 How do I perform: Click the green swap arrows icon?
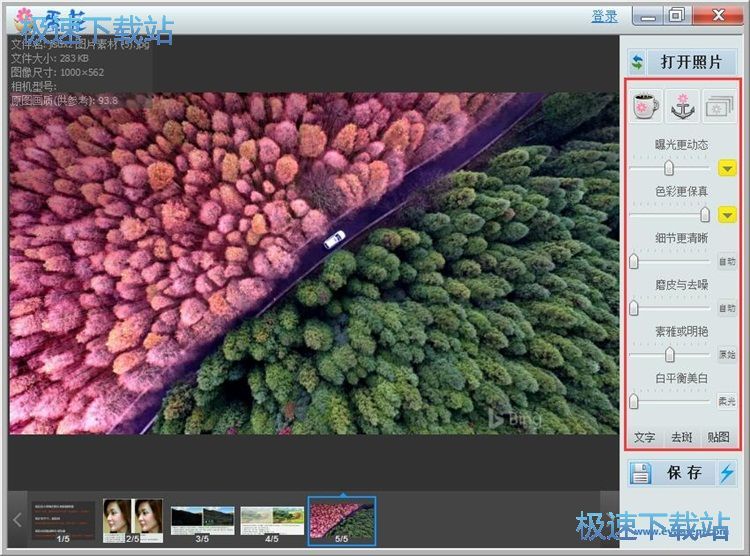637,62
